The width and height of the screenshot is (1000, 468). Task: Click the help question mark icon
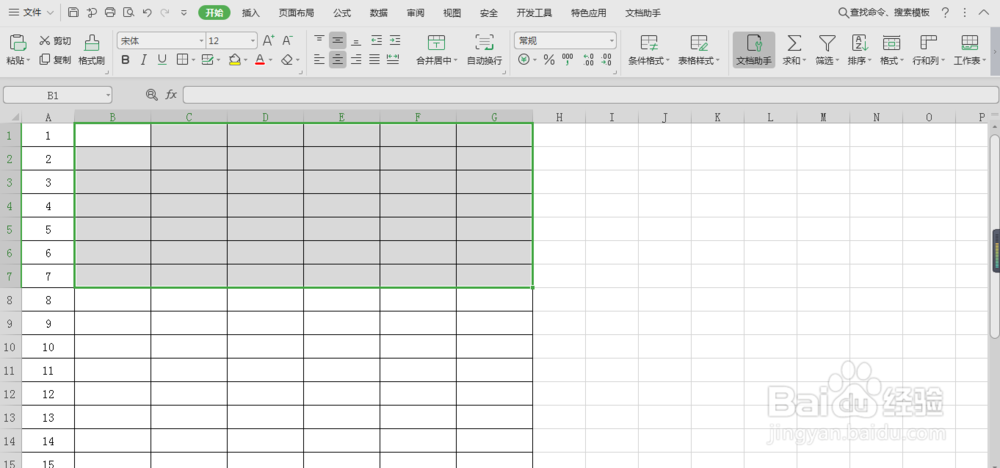click(945, 13)
